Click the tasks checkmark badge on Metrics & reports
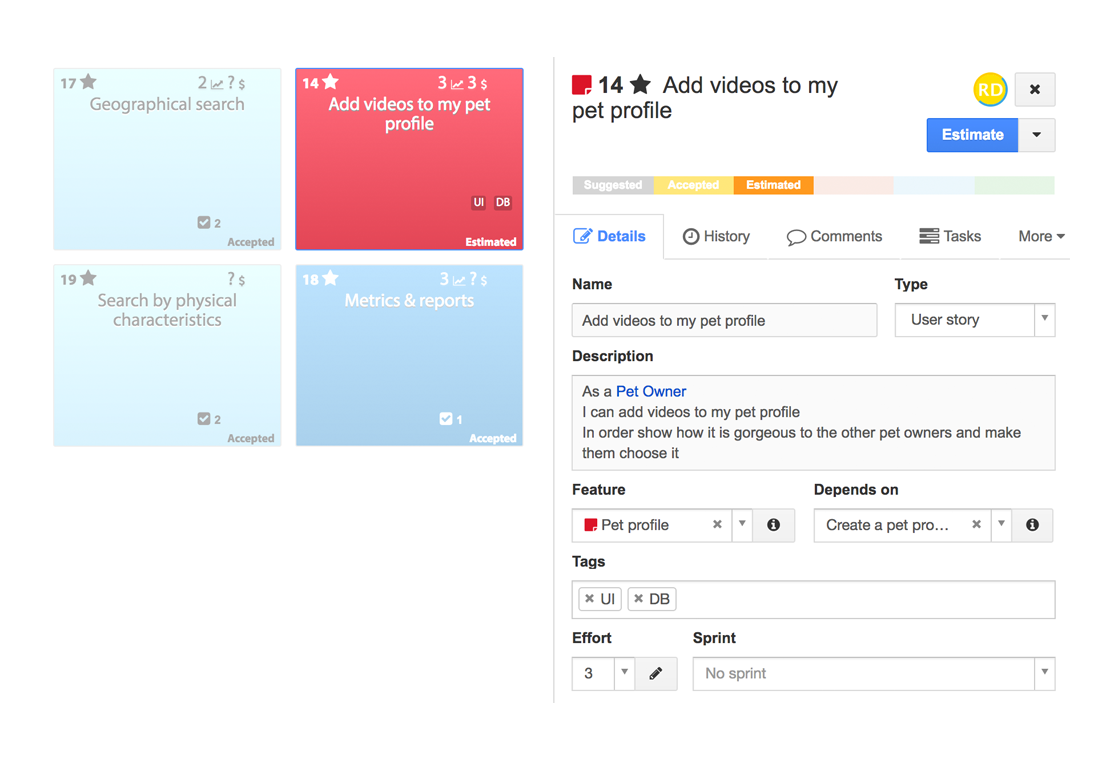The width and height of the screenshot is (1110, 760). (x=448, y=419)
